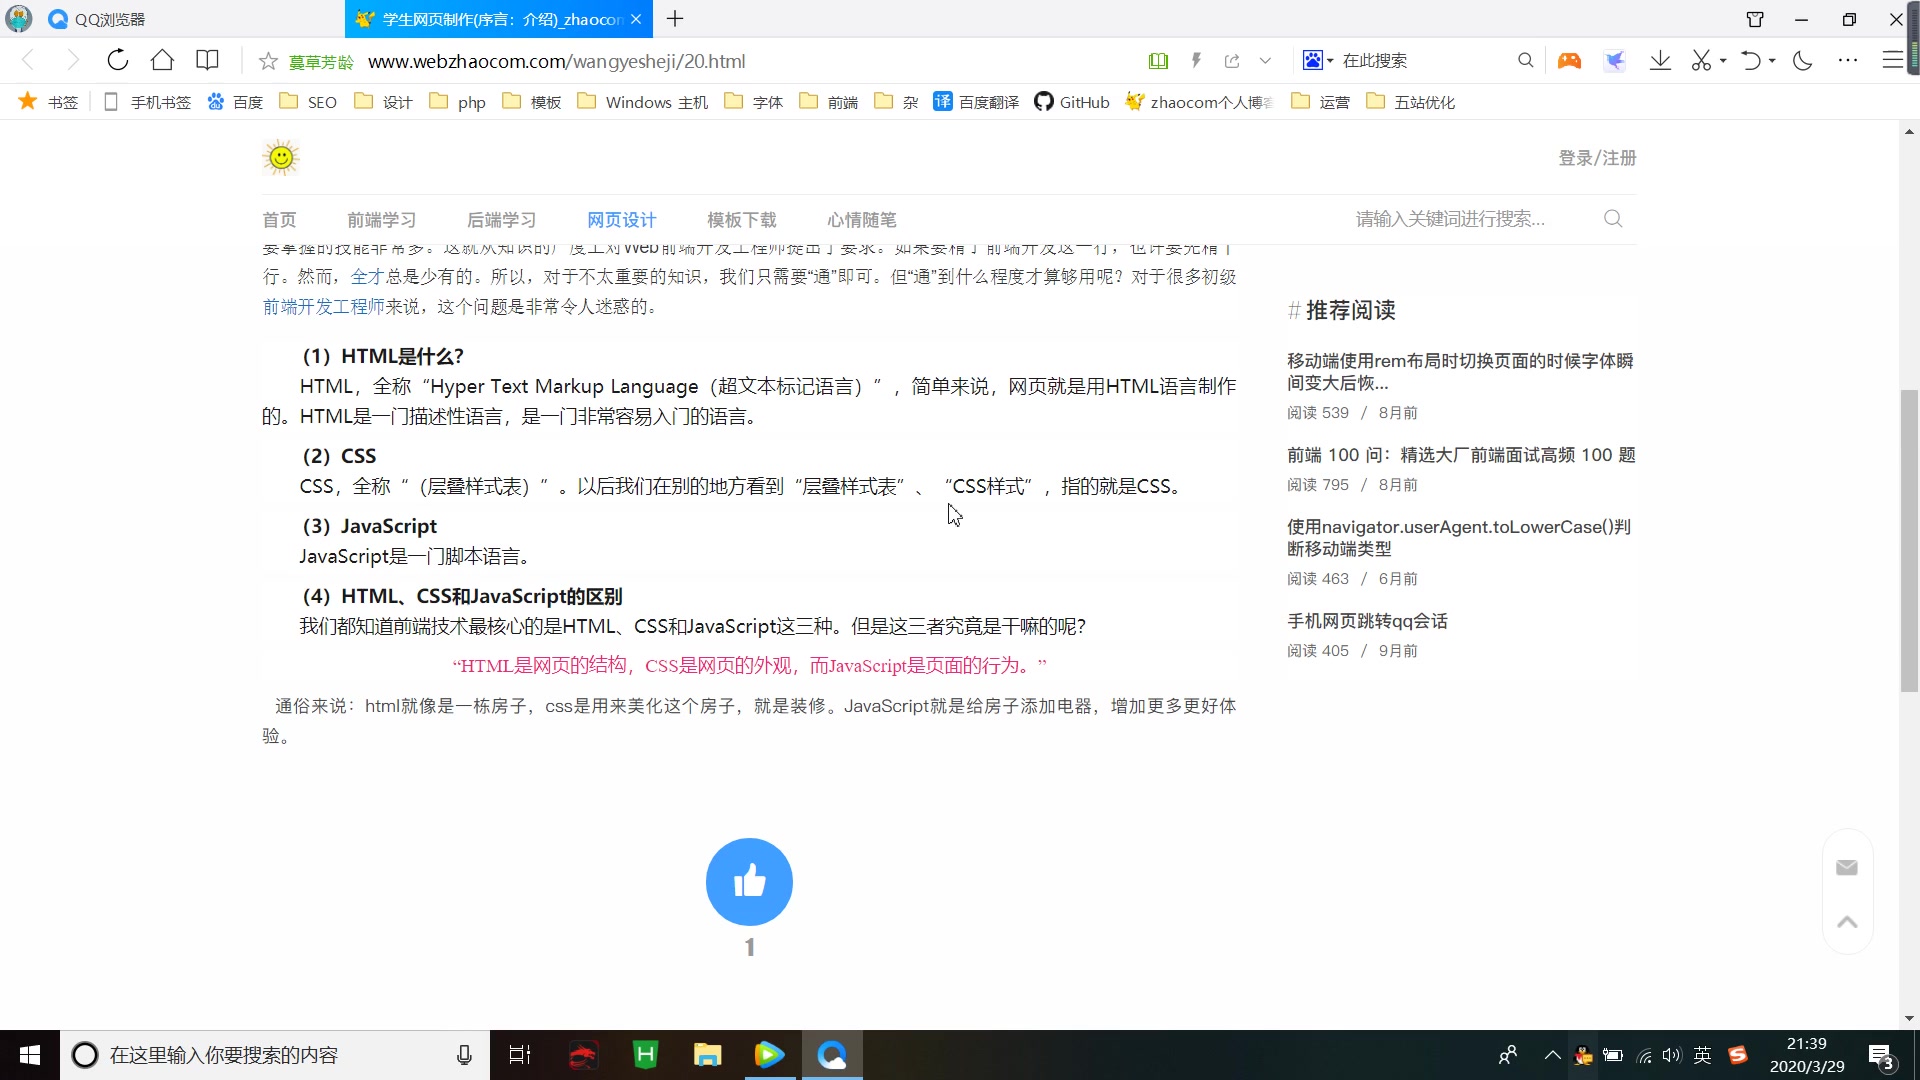Open the QQ browser game center
The image size is (1920, 1080).
(x=1570, y=60)
